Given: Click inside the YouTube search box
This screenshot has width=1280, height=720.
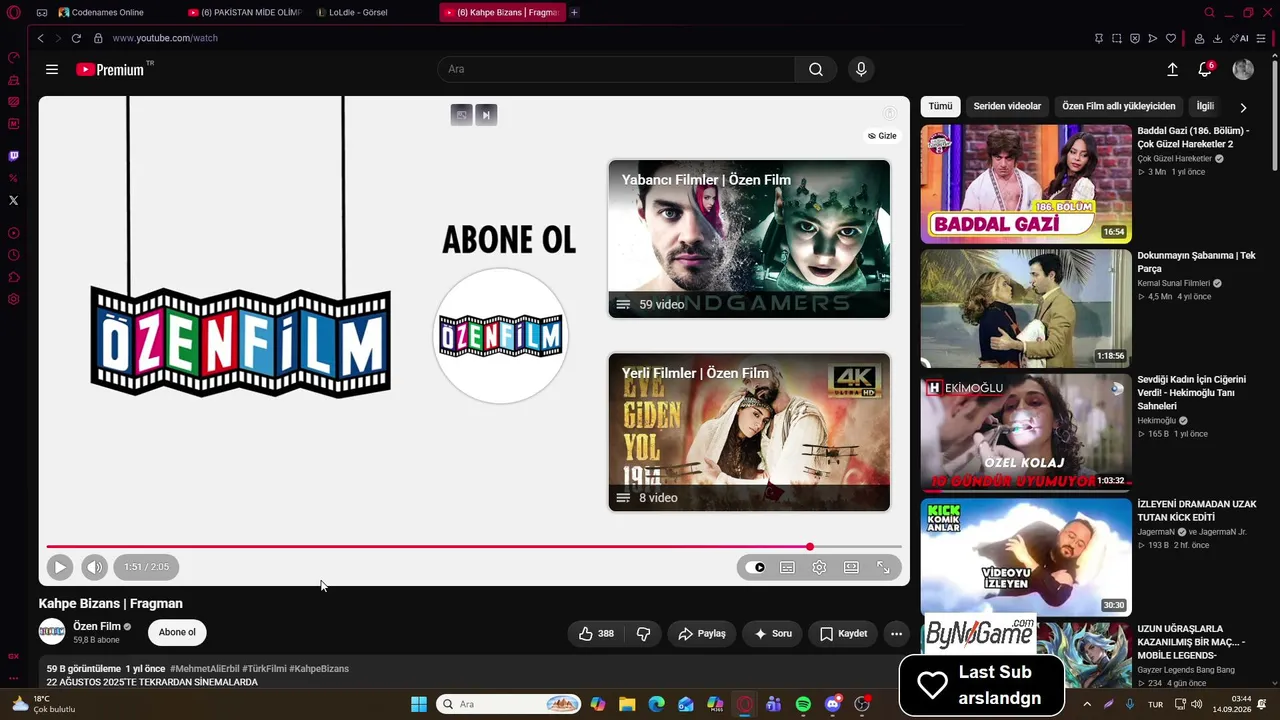Looking at the screenshot, I should 616,69.
